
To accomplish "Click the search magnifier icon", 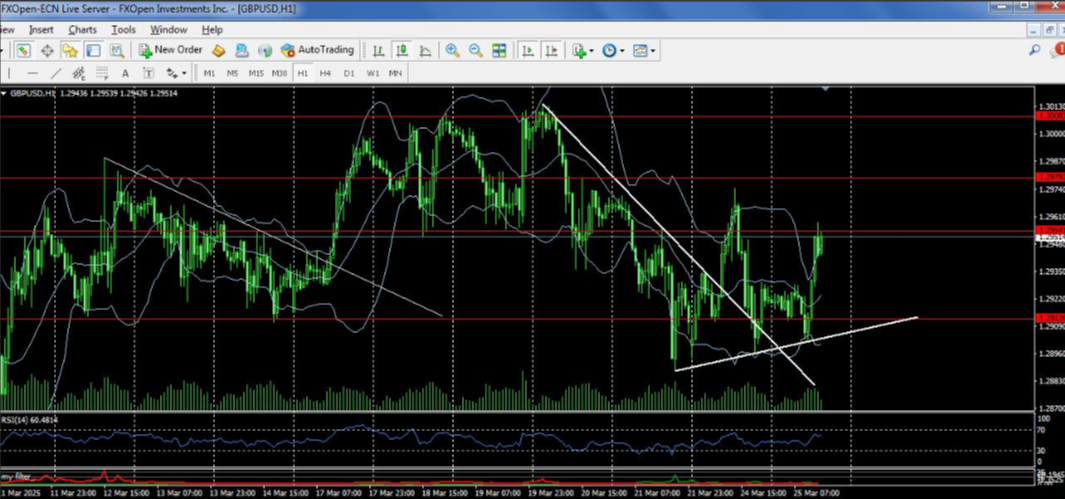I will (x=1034, y=50).
